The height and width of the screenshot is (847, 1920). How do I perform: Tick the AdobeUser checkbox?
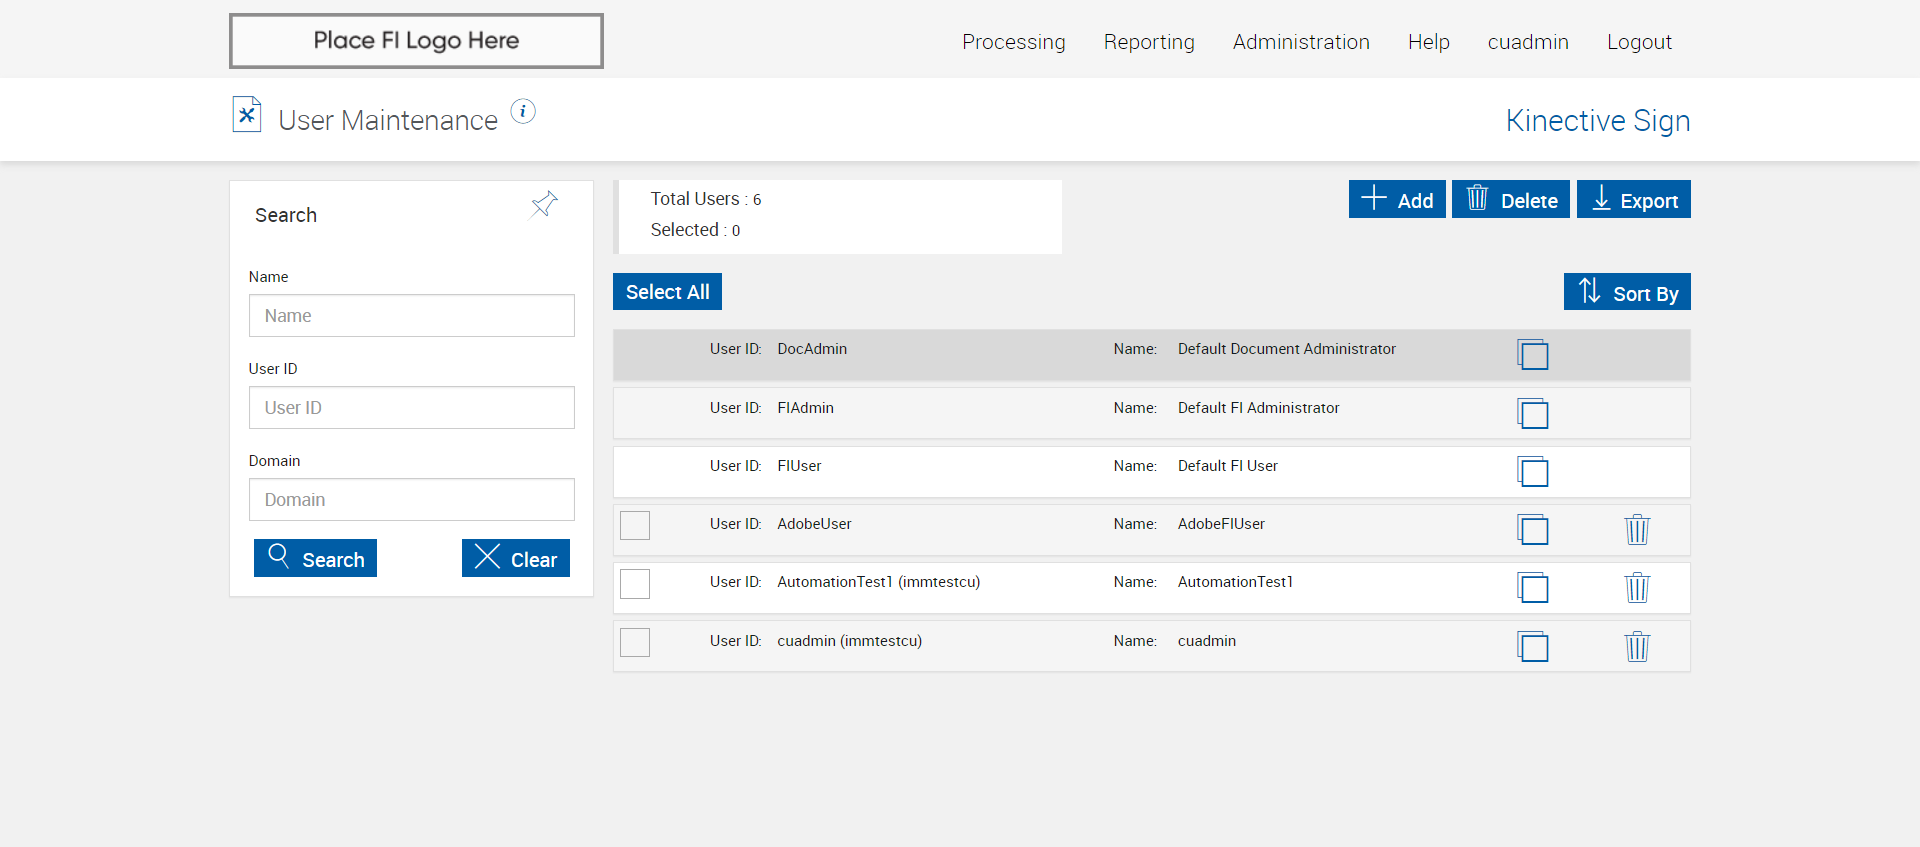(635, 525)
